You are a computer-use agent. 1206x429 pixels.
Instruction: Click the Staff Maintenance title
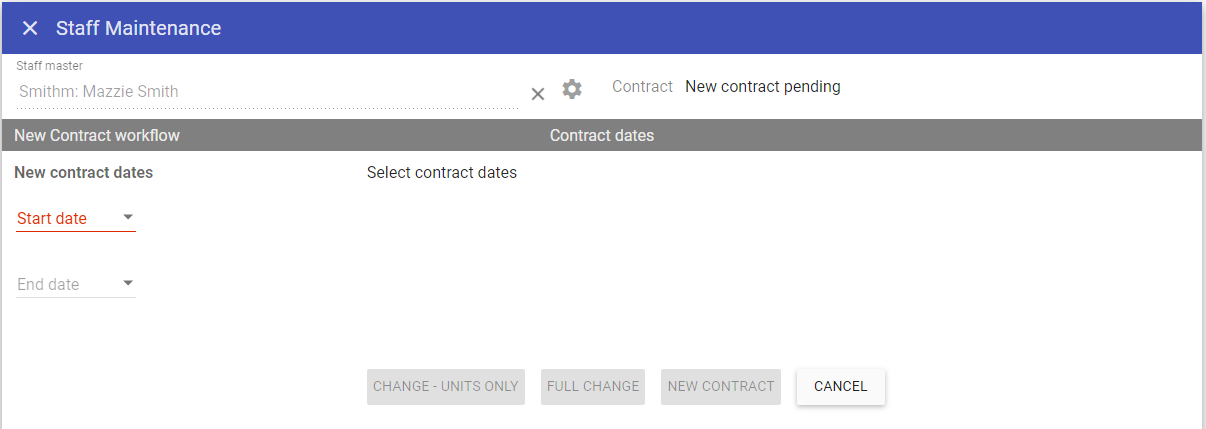click(139, 28)
